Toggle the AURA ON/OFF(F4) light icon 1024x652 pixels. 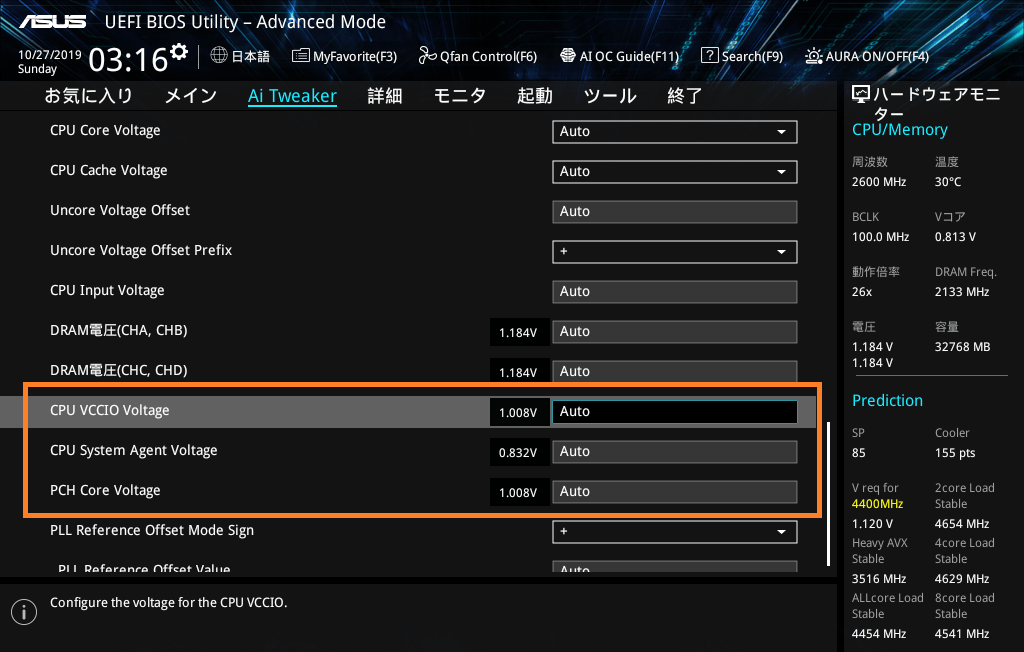[814, 56]
